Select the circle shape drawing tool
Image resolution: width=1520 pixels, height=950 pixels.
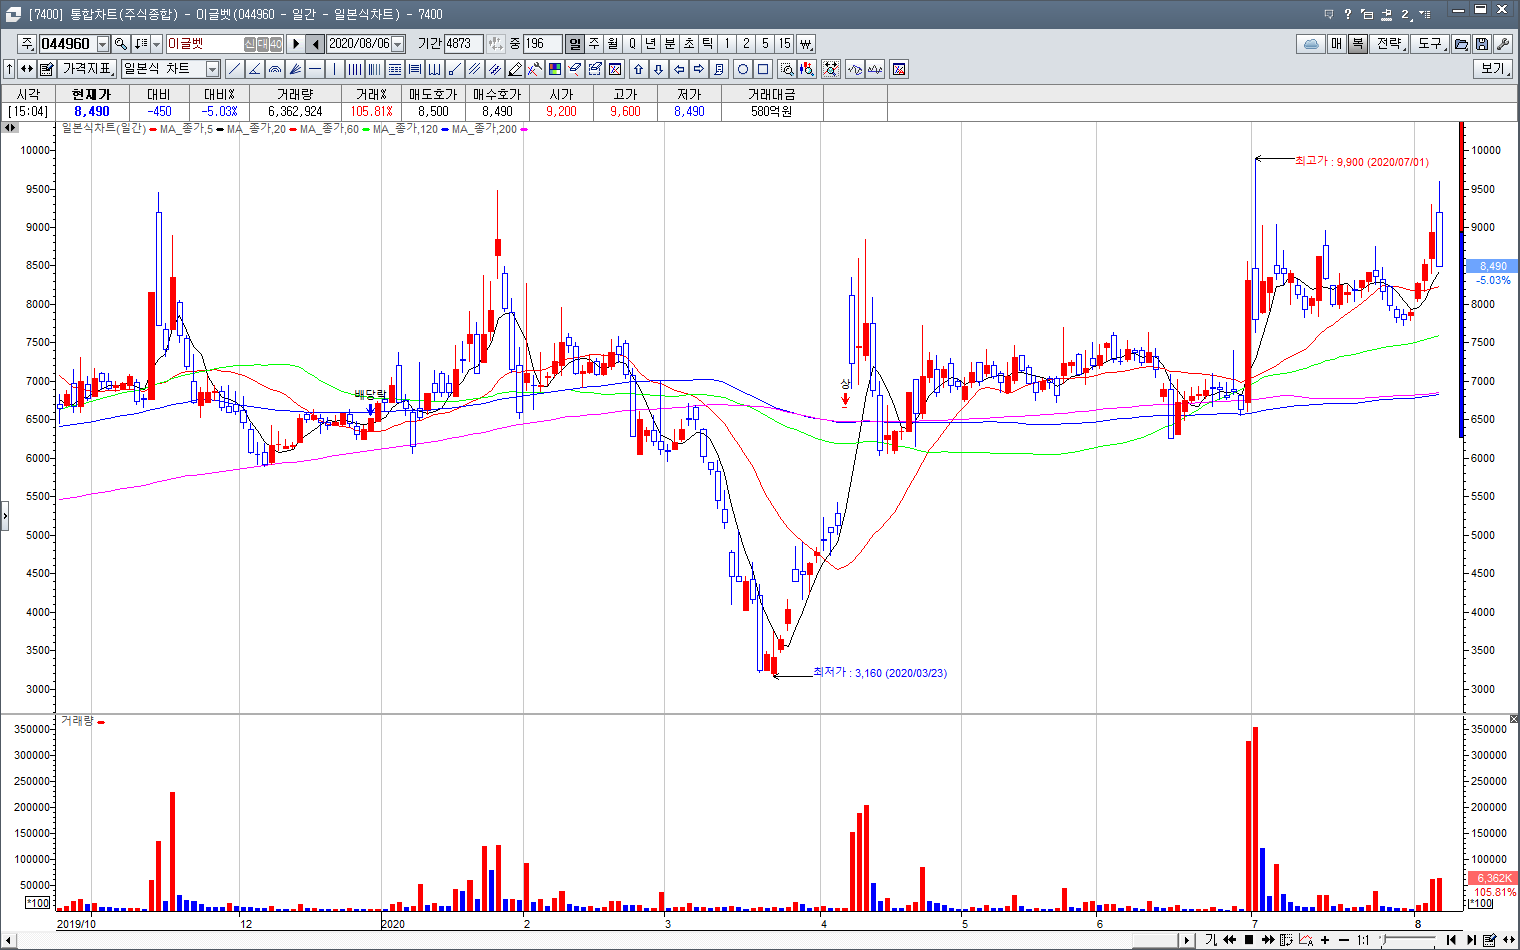[743, 69]
